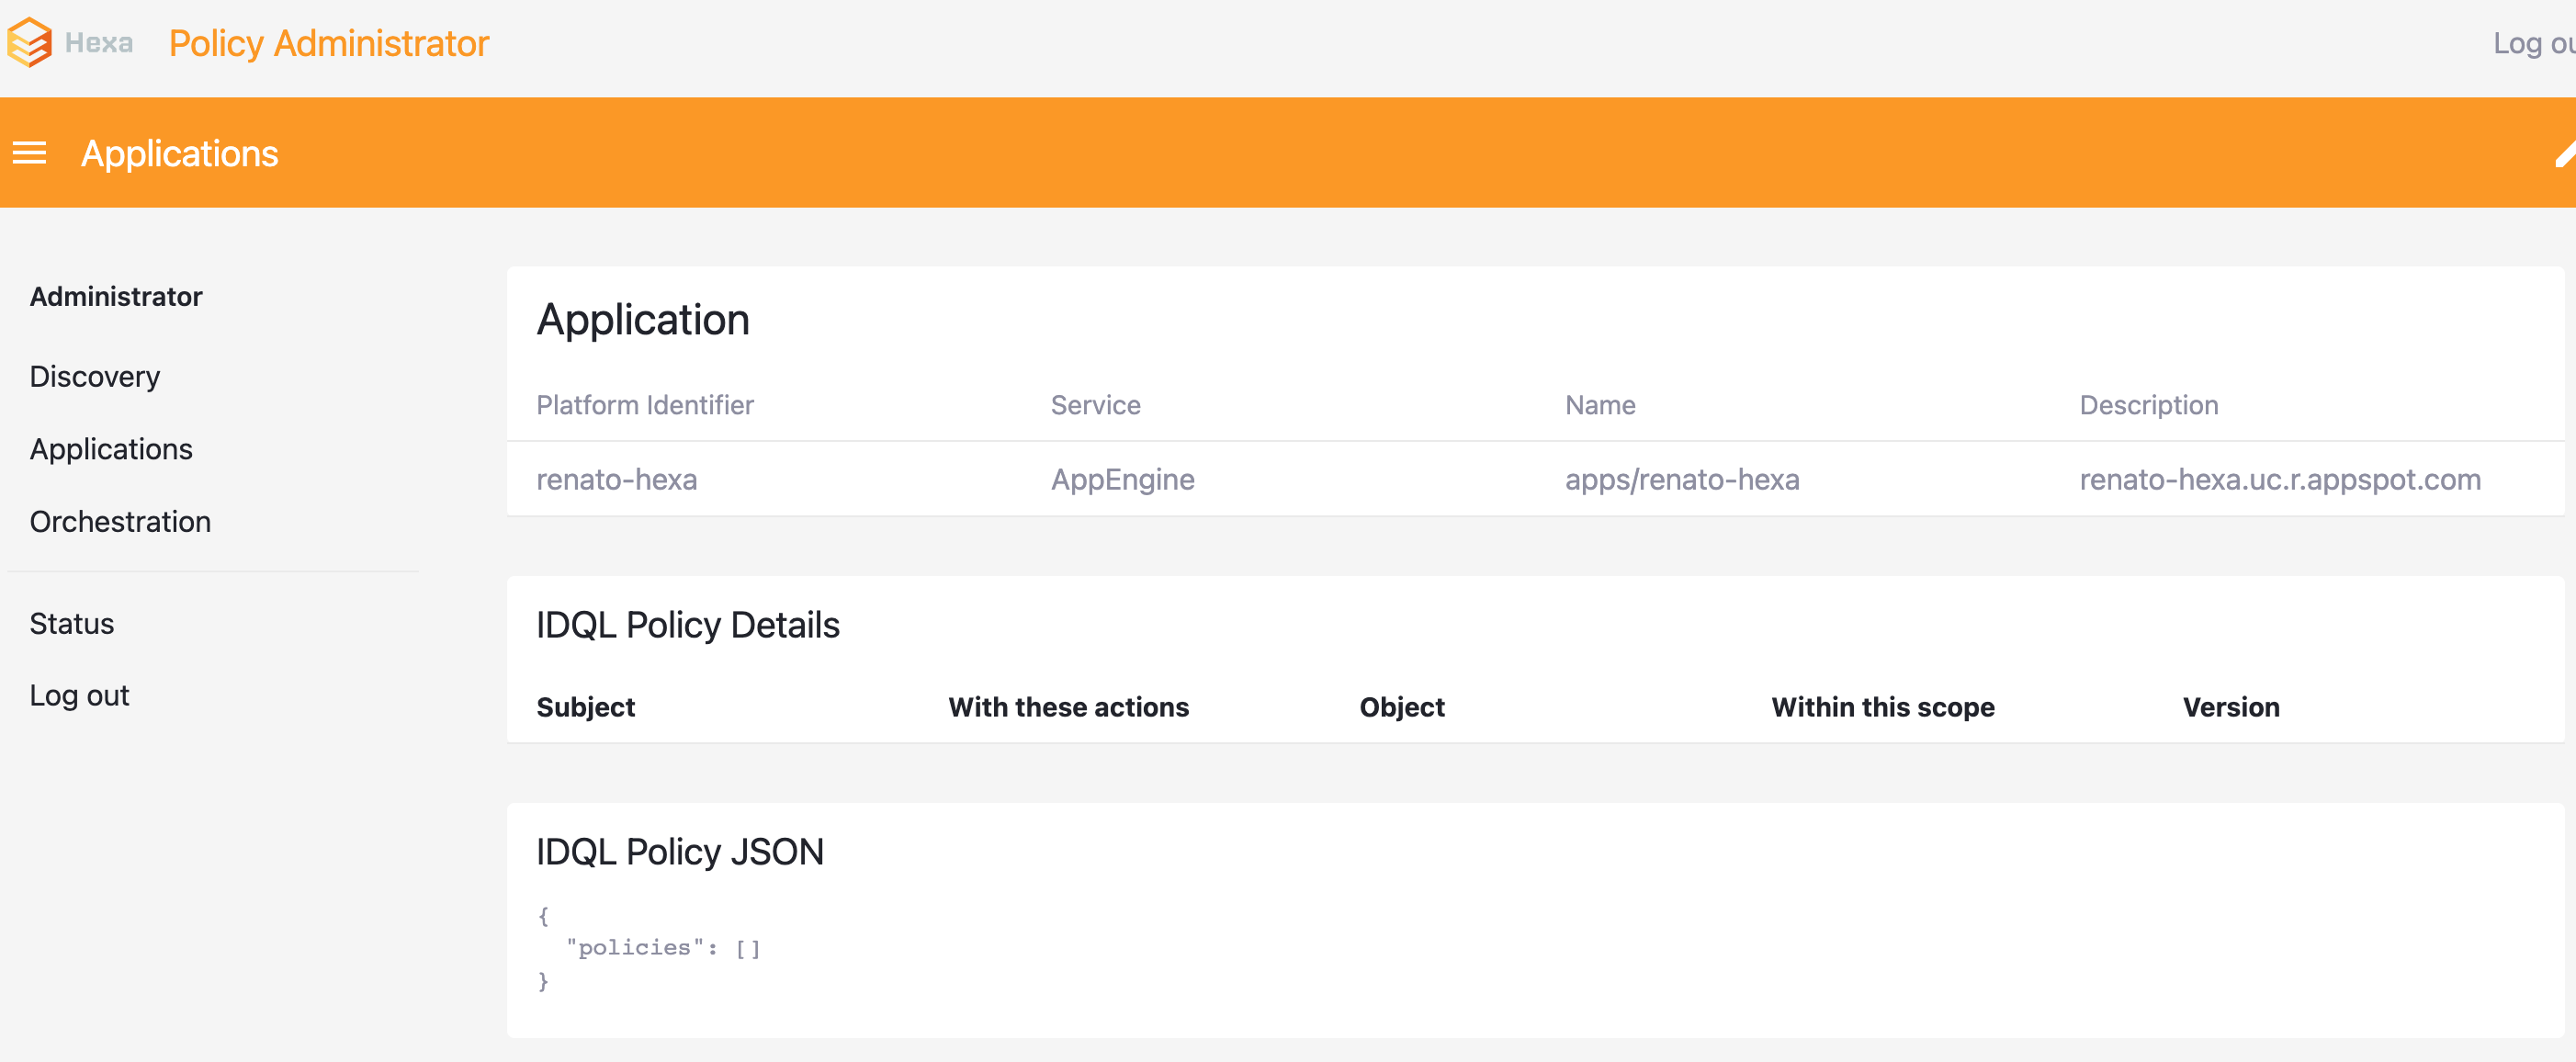Open the hamburger navigation menu
Image resolution: width=2576 pixels, height=1062 pixels.
pos(30,153)
